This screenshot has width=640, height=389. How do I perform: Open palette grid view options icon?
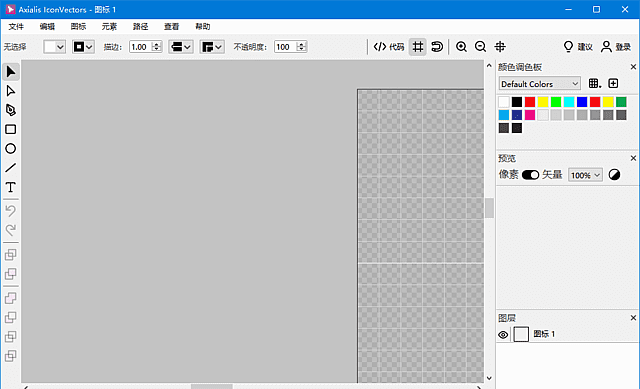click(594, 84)
